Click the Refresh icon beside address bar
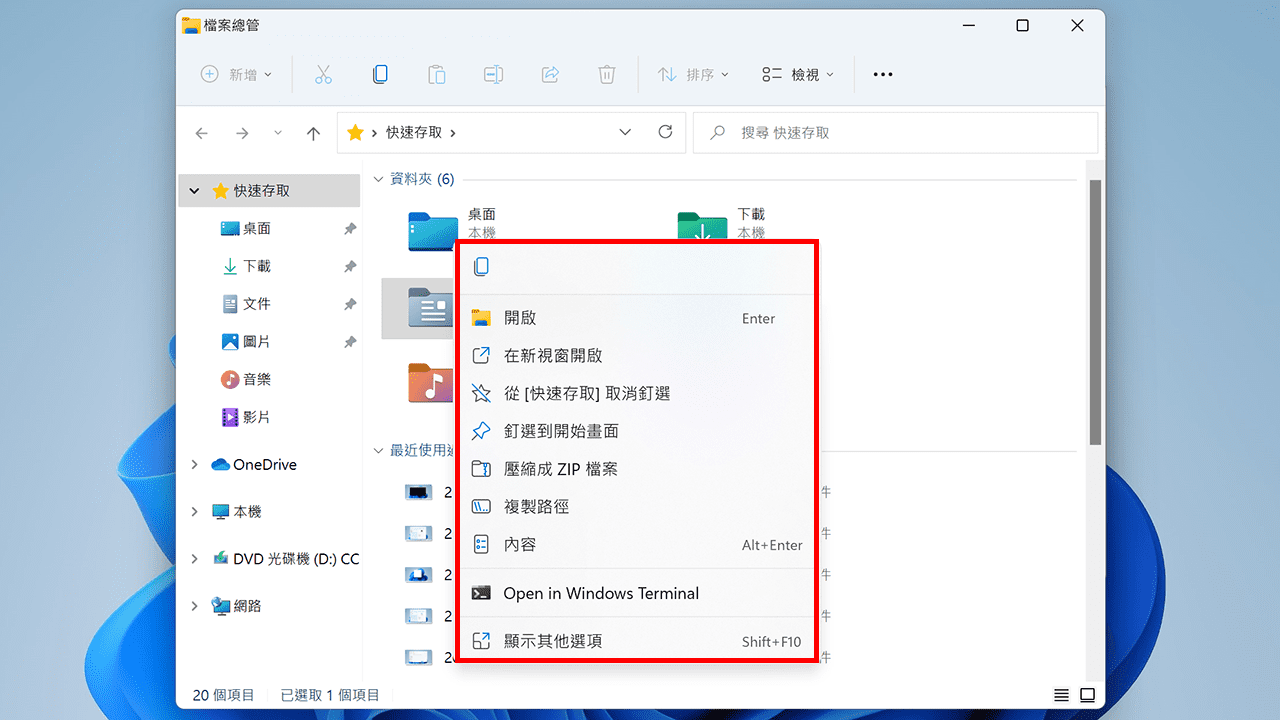The image size is (1280, 720). tap(665, 132)
